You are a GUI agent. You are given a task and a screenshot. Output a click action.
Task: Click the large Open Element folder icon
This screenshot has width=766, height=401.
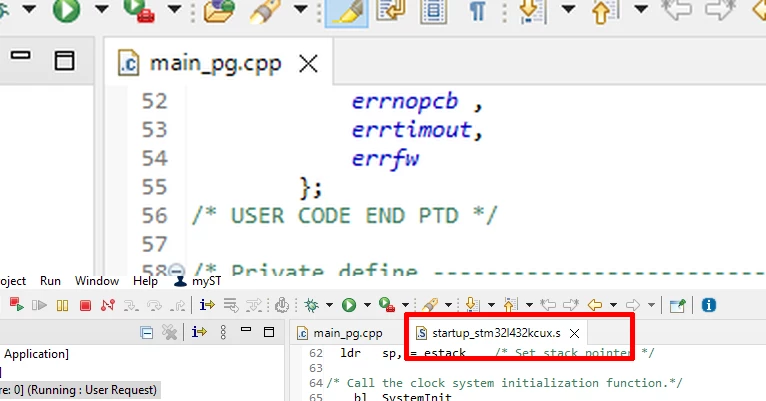(x=219, y=11)
